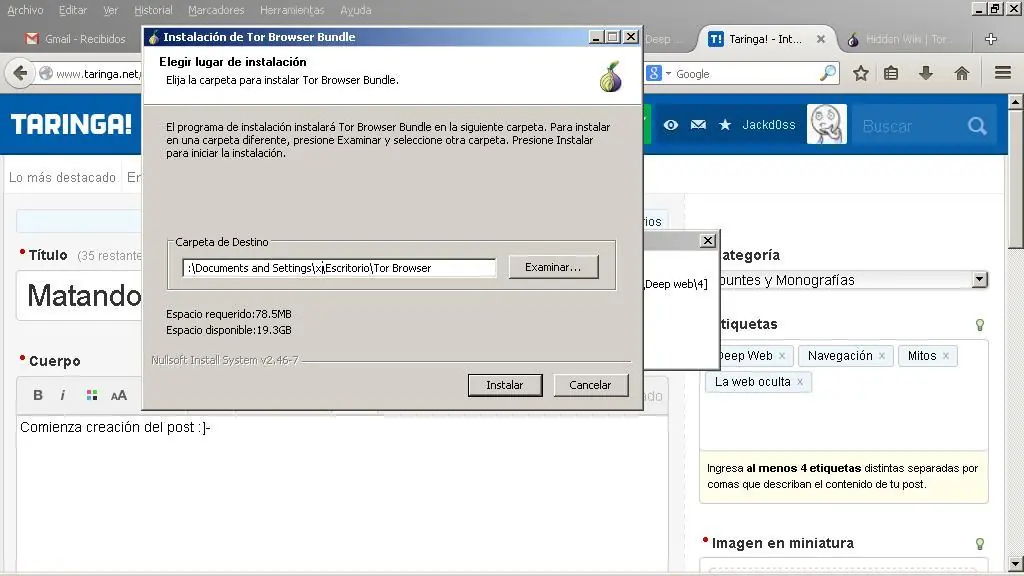Image resolution: width=1024 pixels, height=576 pixels.
Task: Click the user avatar thumbnail
Action: pyautogui.click(x=827, y=124)
